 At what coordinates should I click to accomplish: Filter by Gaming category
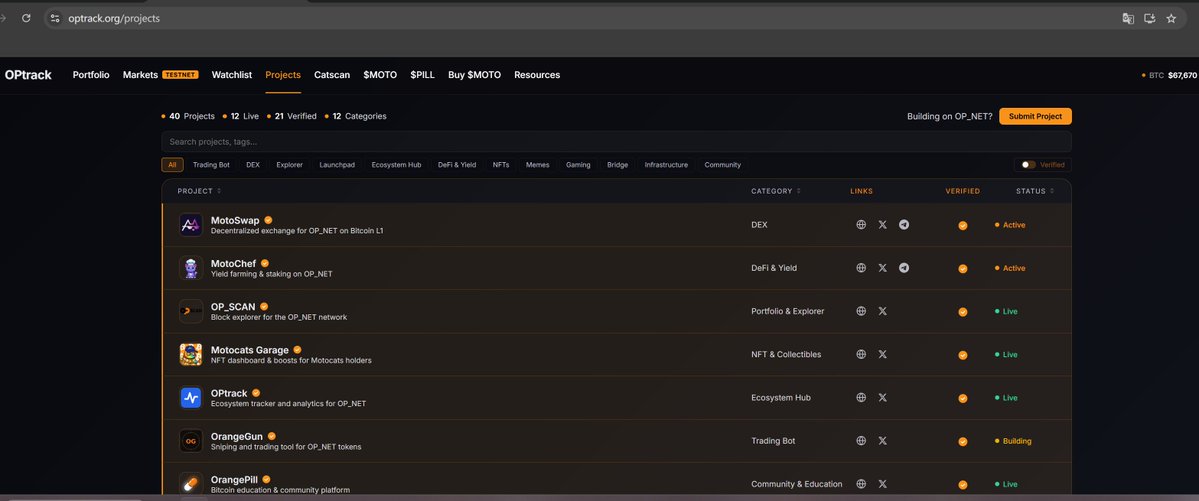[x=578, y=164]
